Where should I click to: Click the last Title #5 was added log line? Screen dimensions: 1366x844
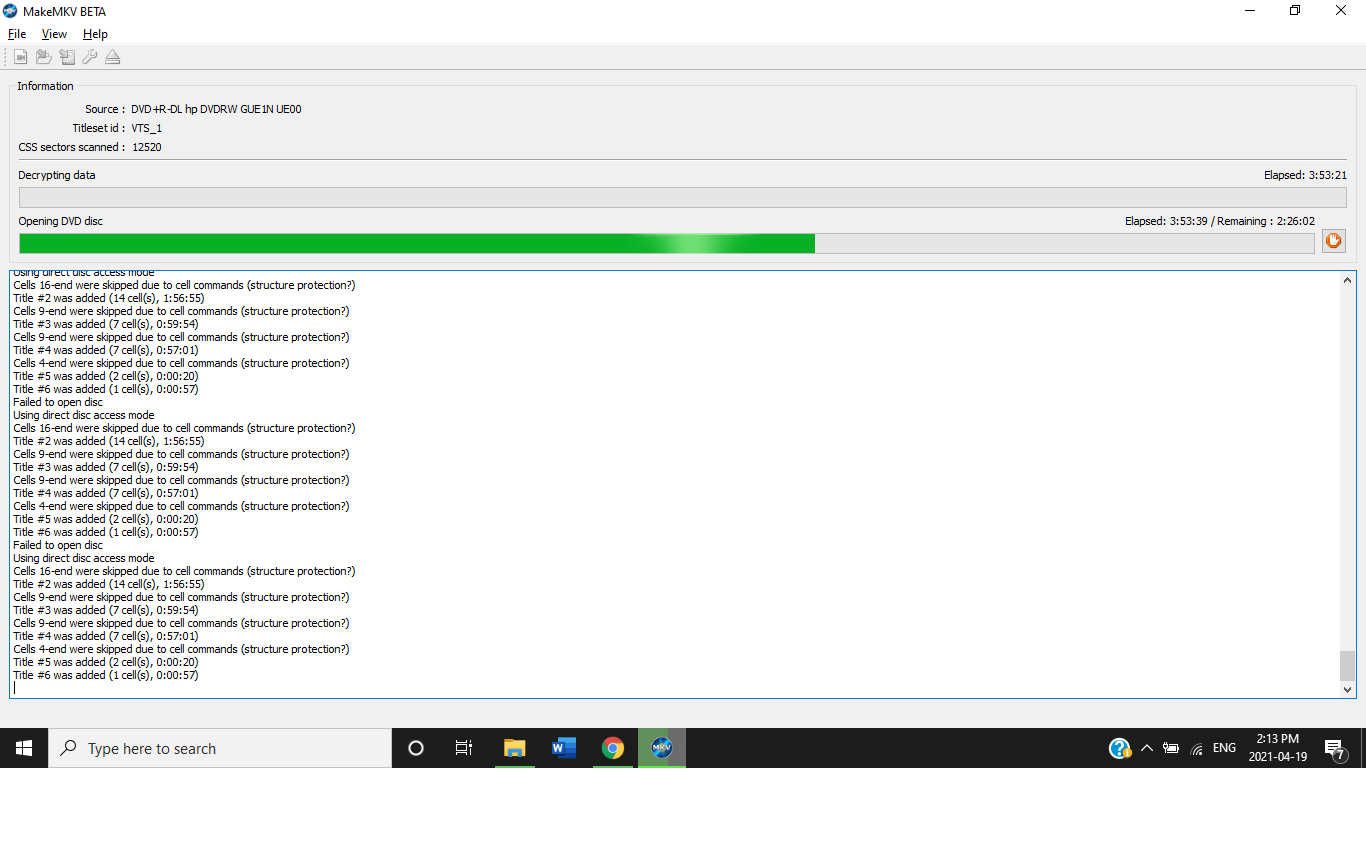(105, 662)
